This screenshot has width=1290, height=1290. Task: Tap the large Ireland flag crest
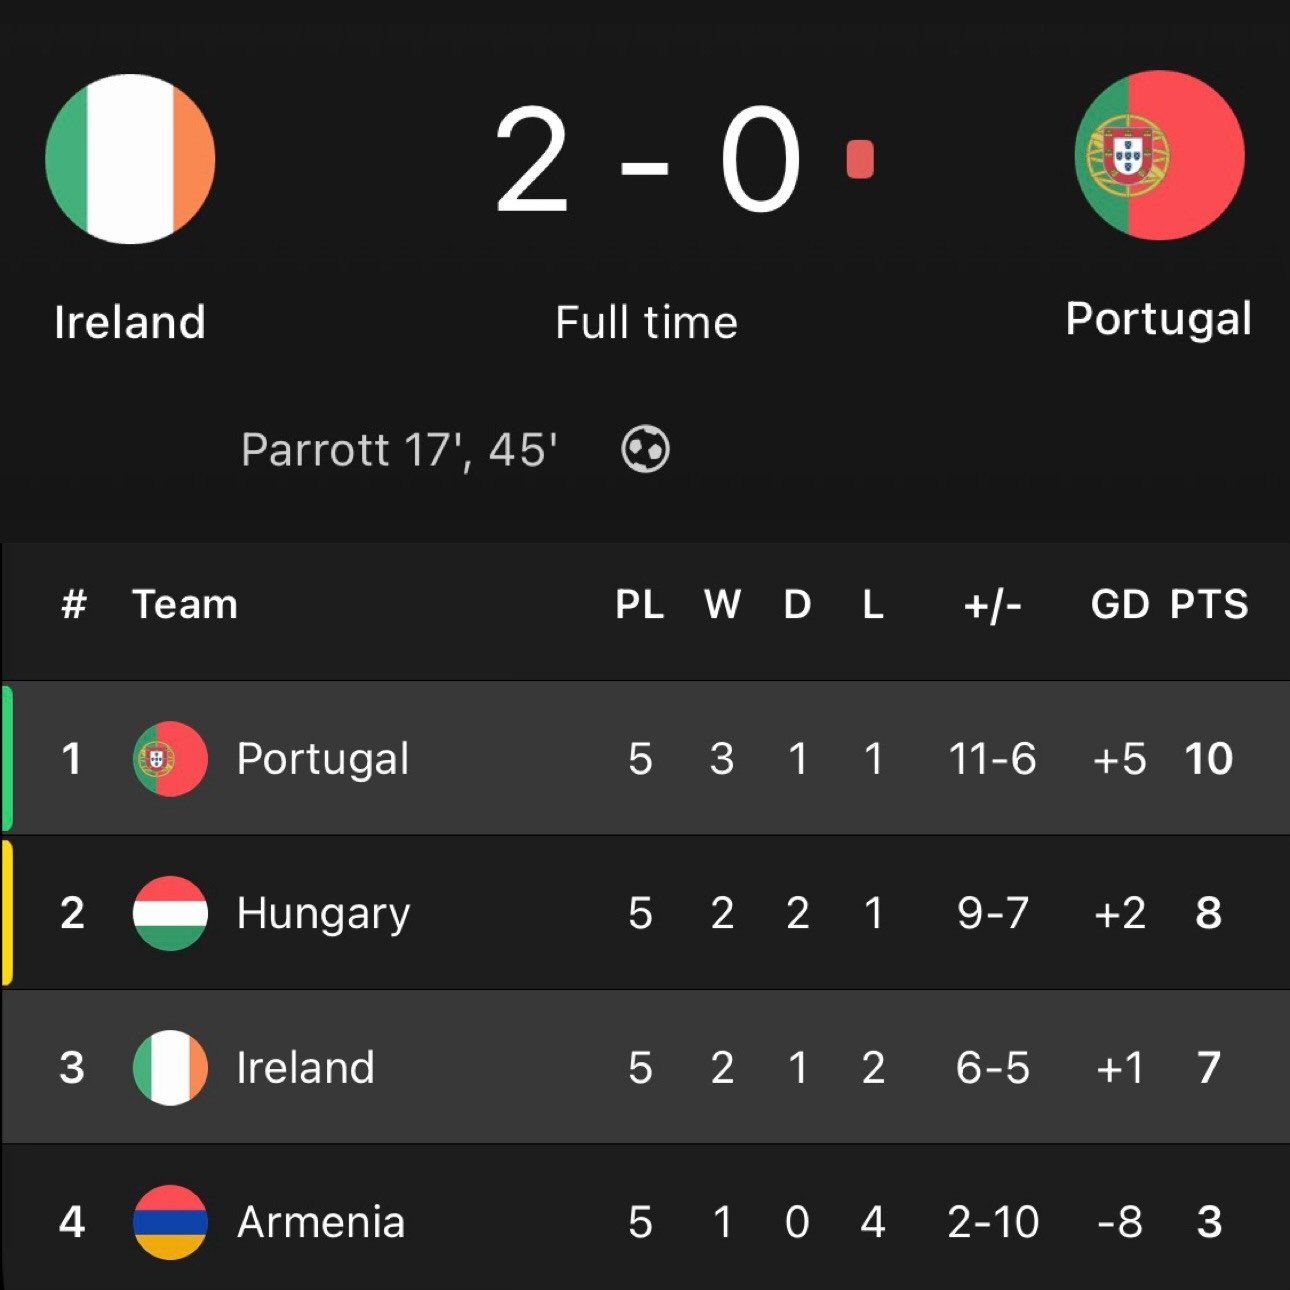tap(130, 159)
